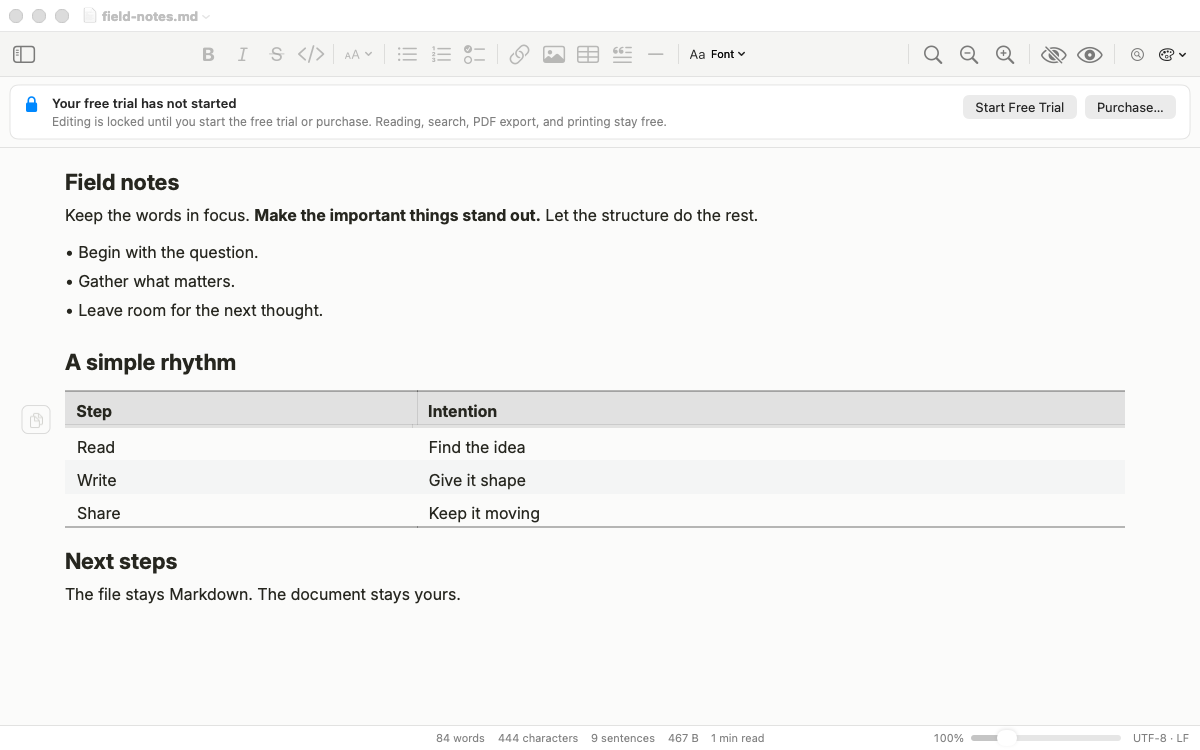The width and height of the screenshot is (1200, 750).
Task: Click the Field notes heading
Action: point(122,182)
